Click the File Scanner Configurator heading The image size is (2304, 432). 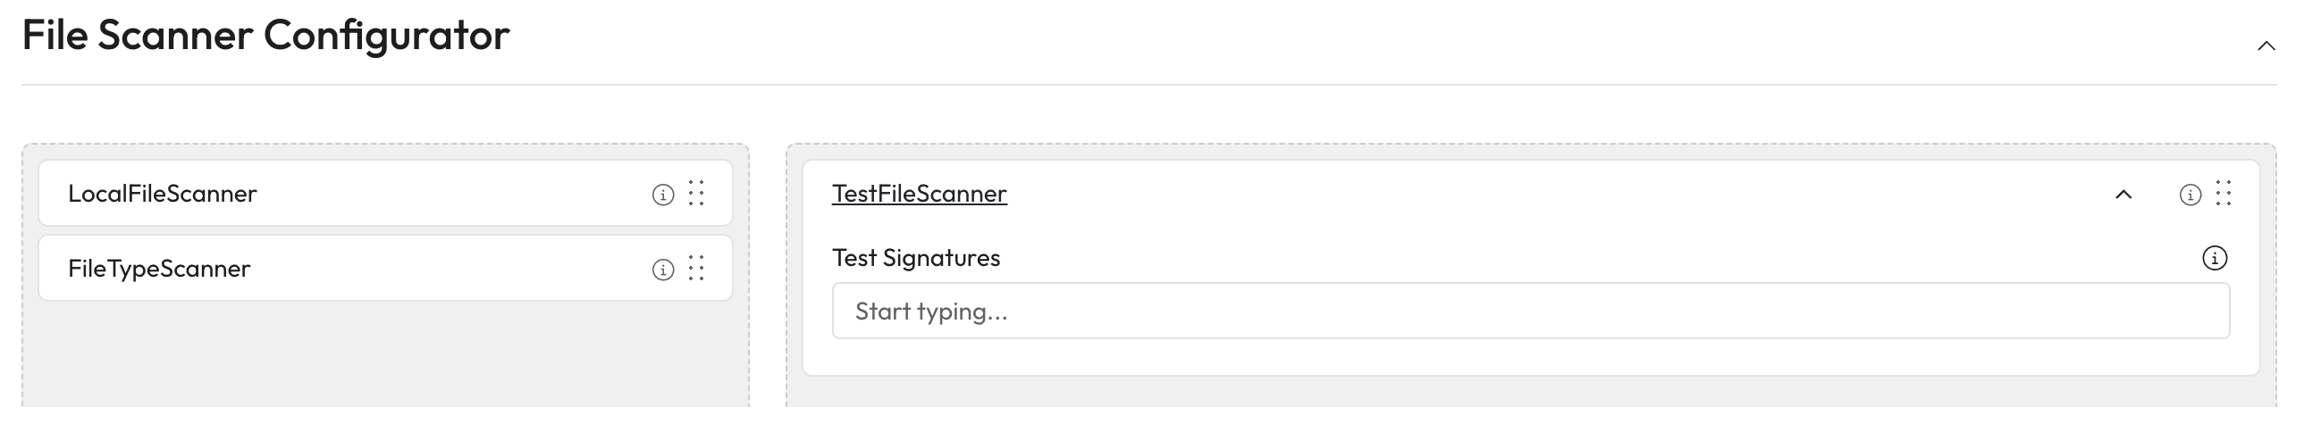(x=266, y=36)
